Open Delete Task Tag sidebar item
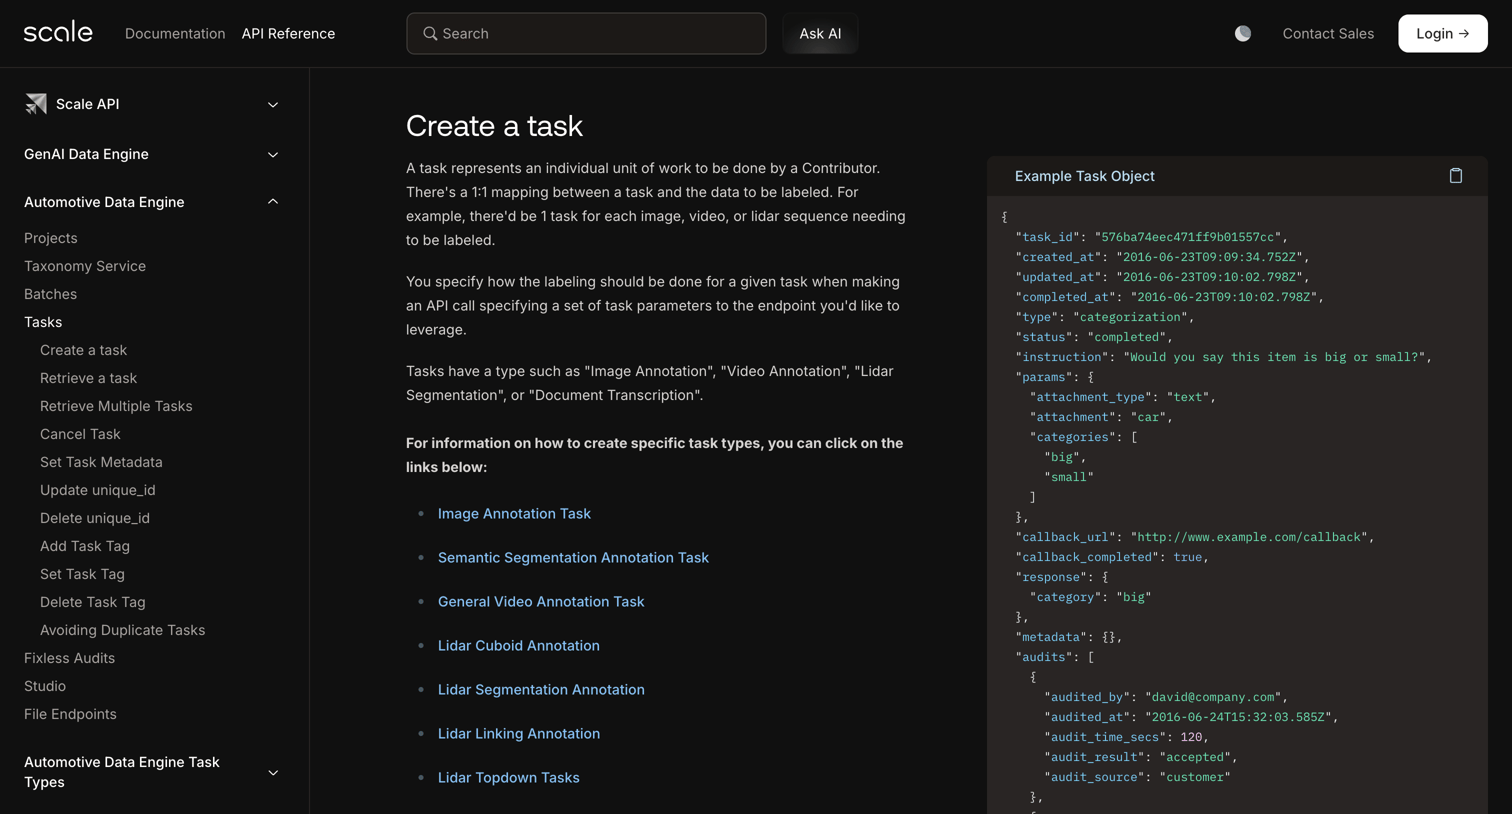The width and height of the screenshot is (1512, 814). [x=93, y=602]
